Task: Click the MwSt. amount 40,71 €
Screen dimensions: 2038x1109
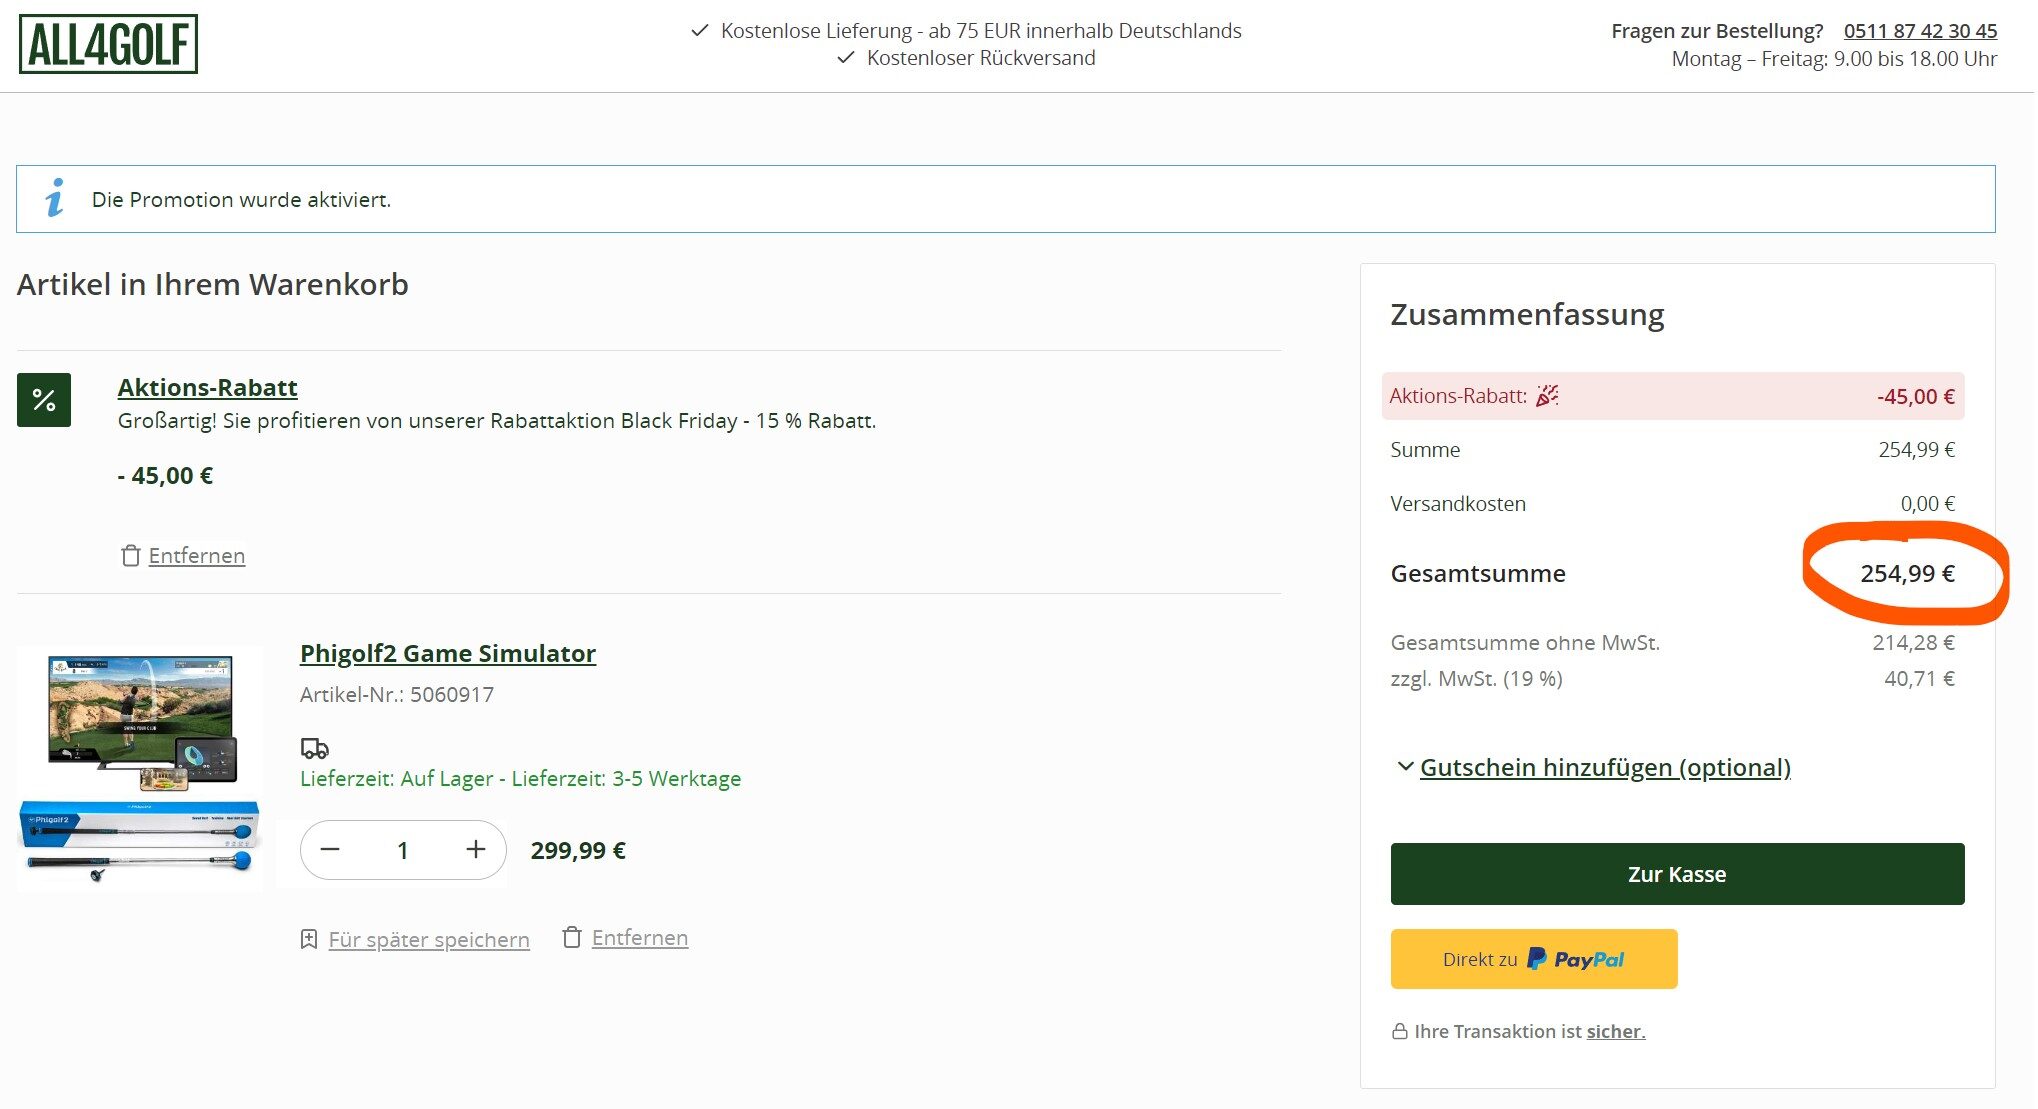Action: pos(1920,679)
